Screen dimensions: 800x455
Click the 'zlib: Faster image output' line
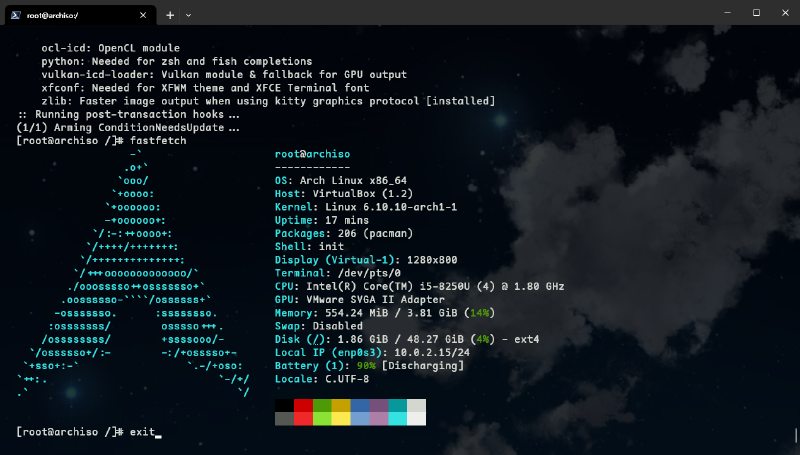point(268,102)
